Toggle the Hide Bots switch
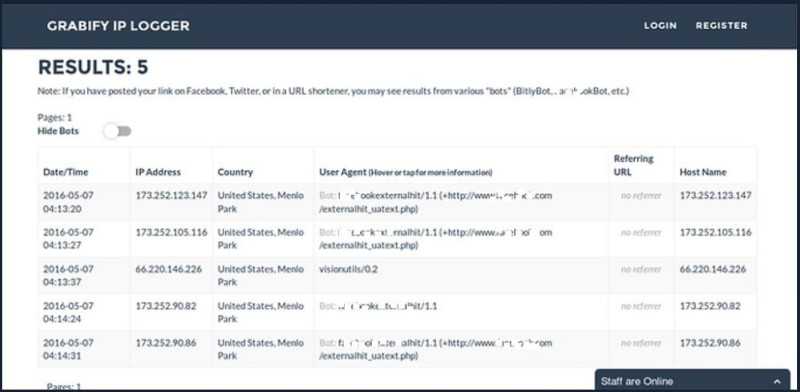 point(118,132)
